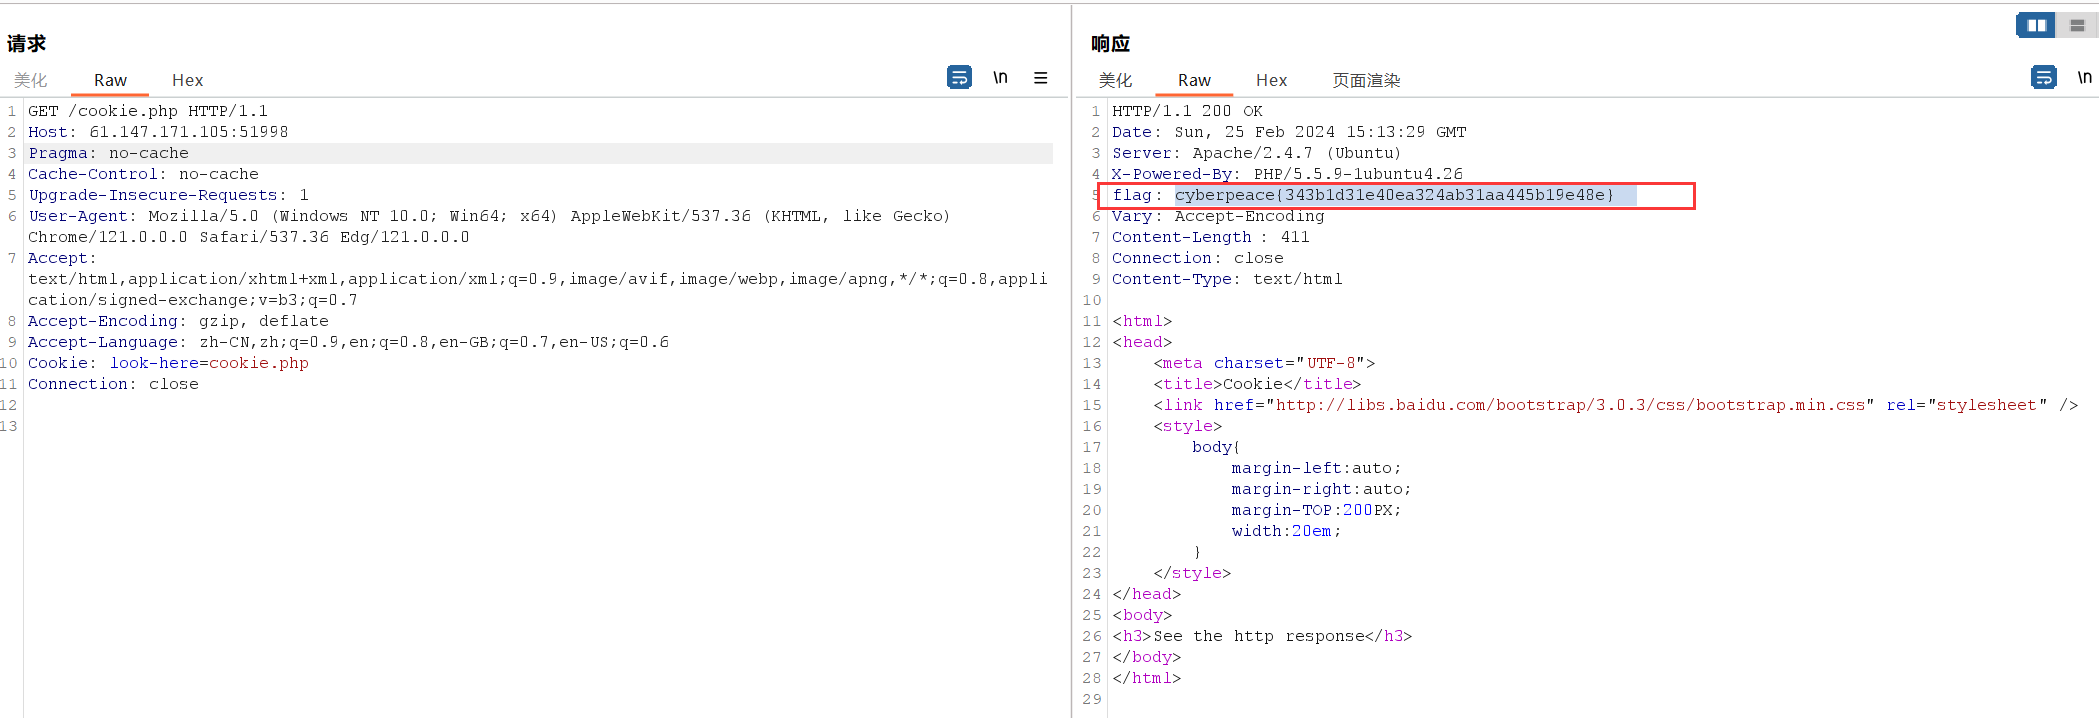Show \n newline characters in response panel
The image size is (2099, 718).
pyautogui.click(x=2084, y=77)
